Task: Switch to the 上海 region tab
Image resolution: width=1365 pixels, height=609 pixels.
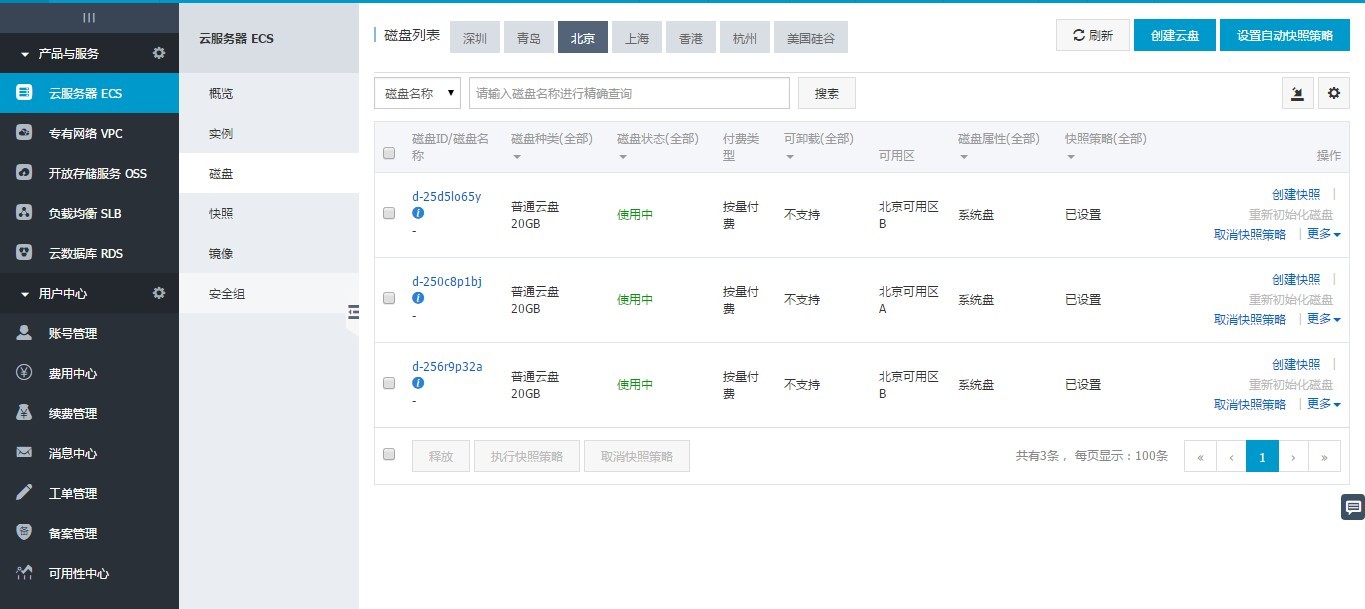Action: point(637,38)
